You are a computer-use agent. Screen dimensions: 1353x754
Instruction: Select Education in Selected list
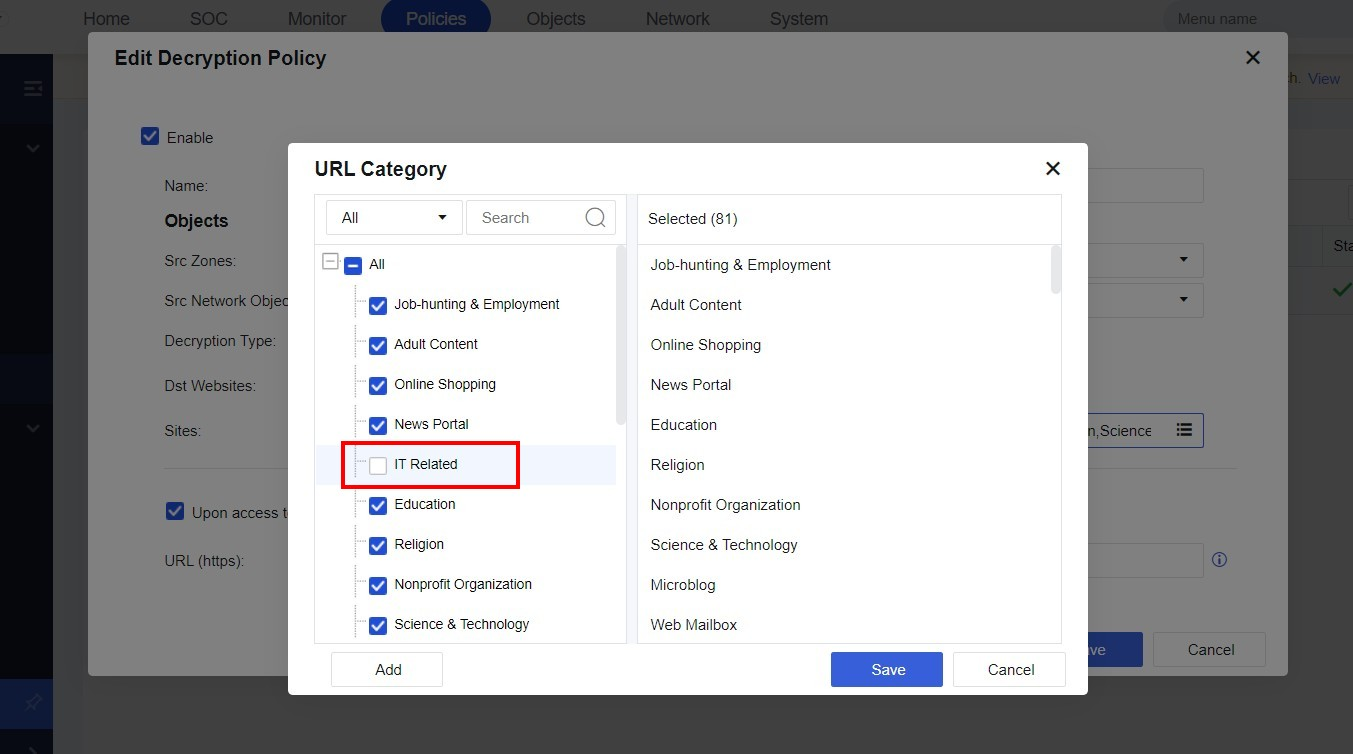tap(684, 425)
